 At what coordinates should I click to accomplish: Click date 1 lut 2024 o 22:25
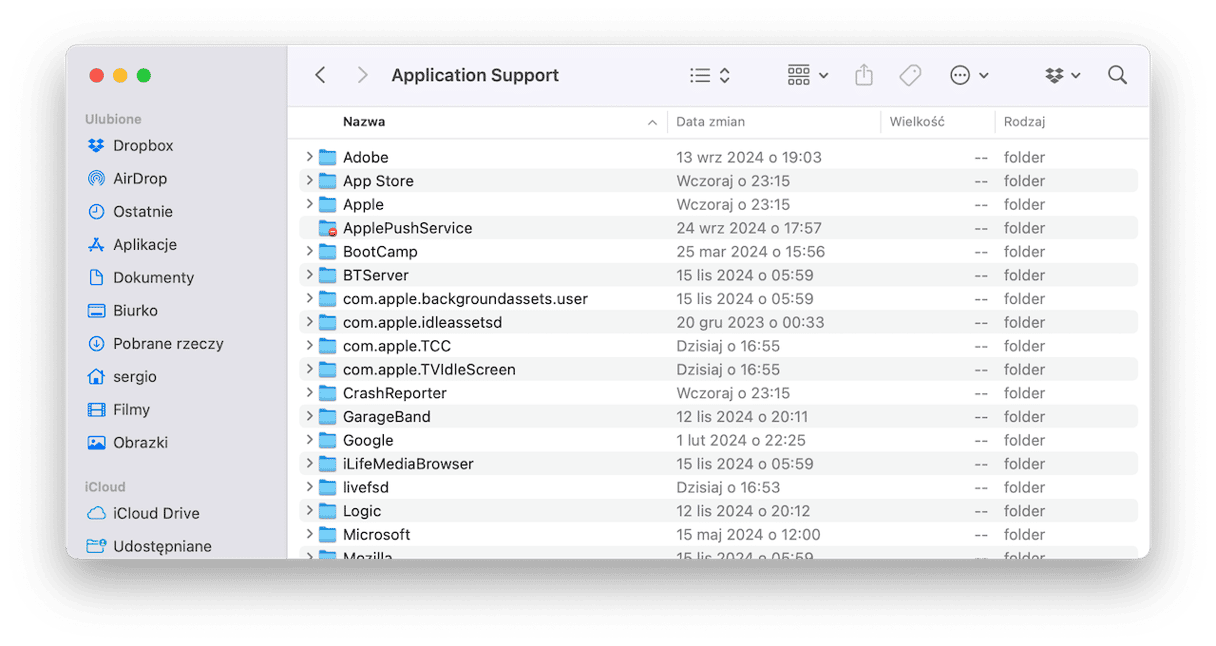[x=741, y=440]
